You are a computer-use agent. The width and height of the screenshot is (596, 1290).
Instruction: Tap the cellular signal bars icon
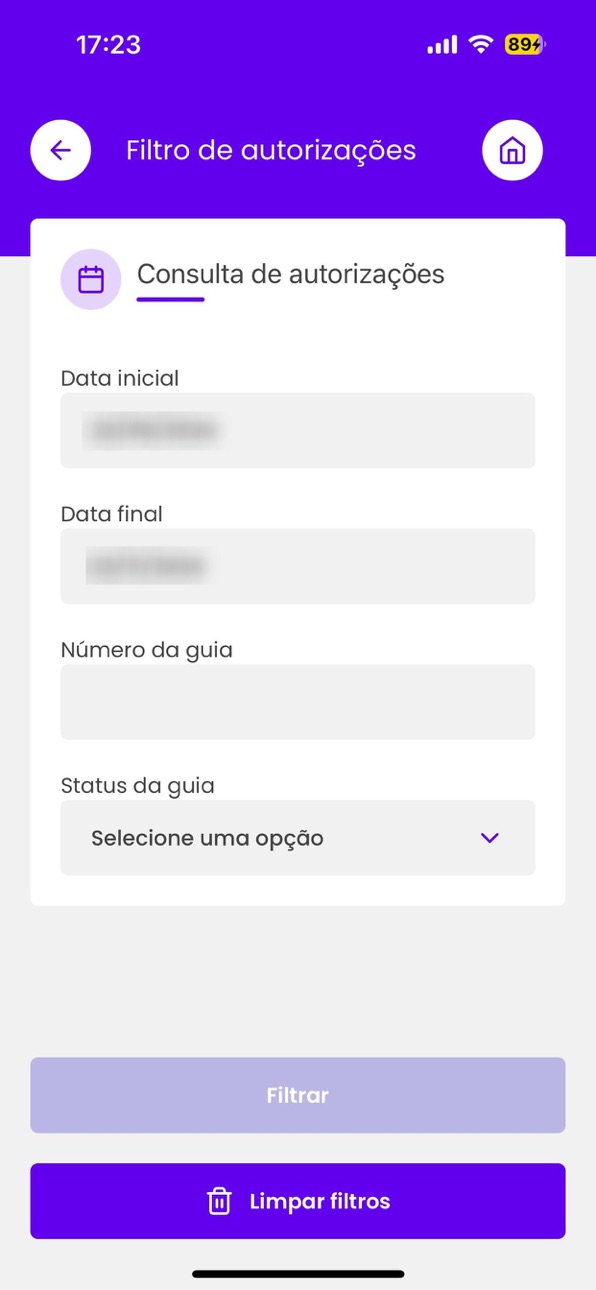442,45
